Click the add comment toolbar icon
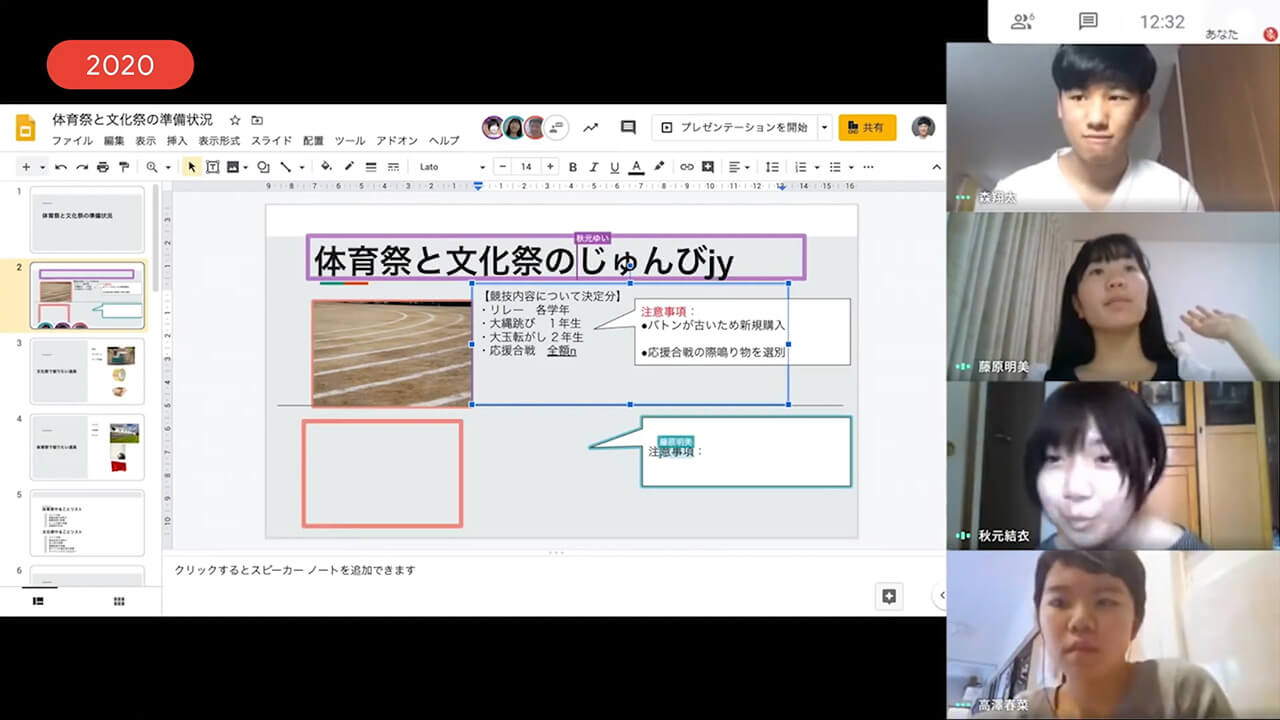The height and width of the screenshot is (720, 1280). [x=708, y=167]
